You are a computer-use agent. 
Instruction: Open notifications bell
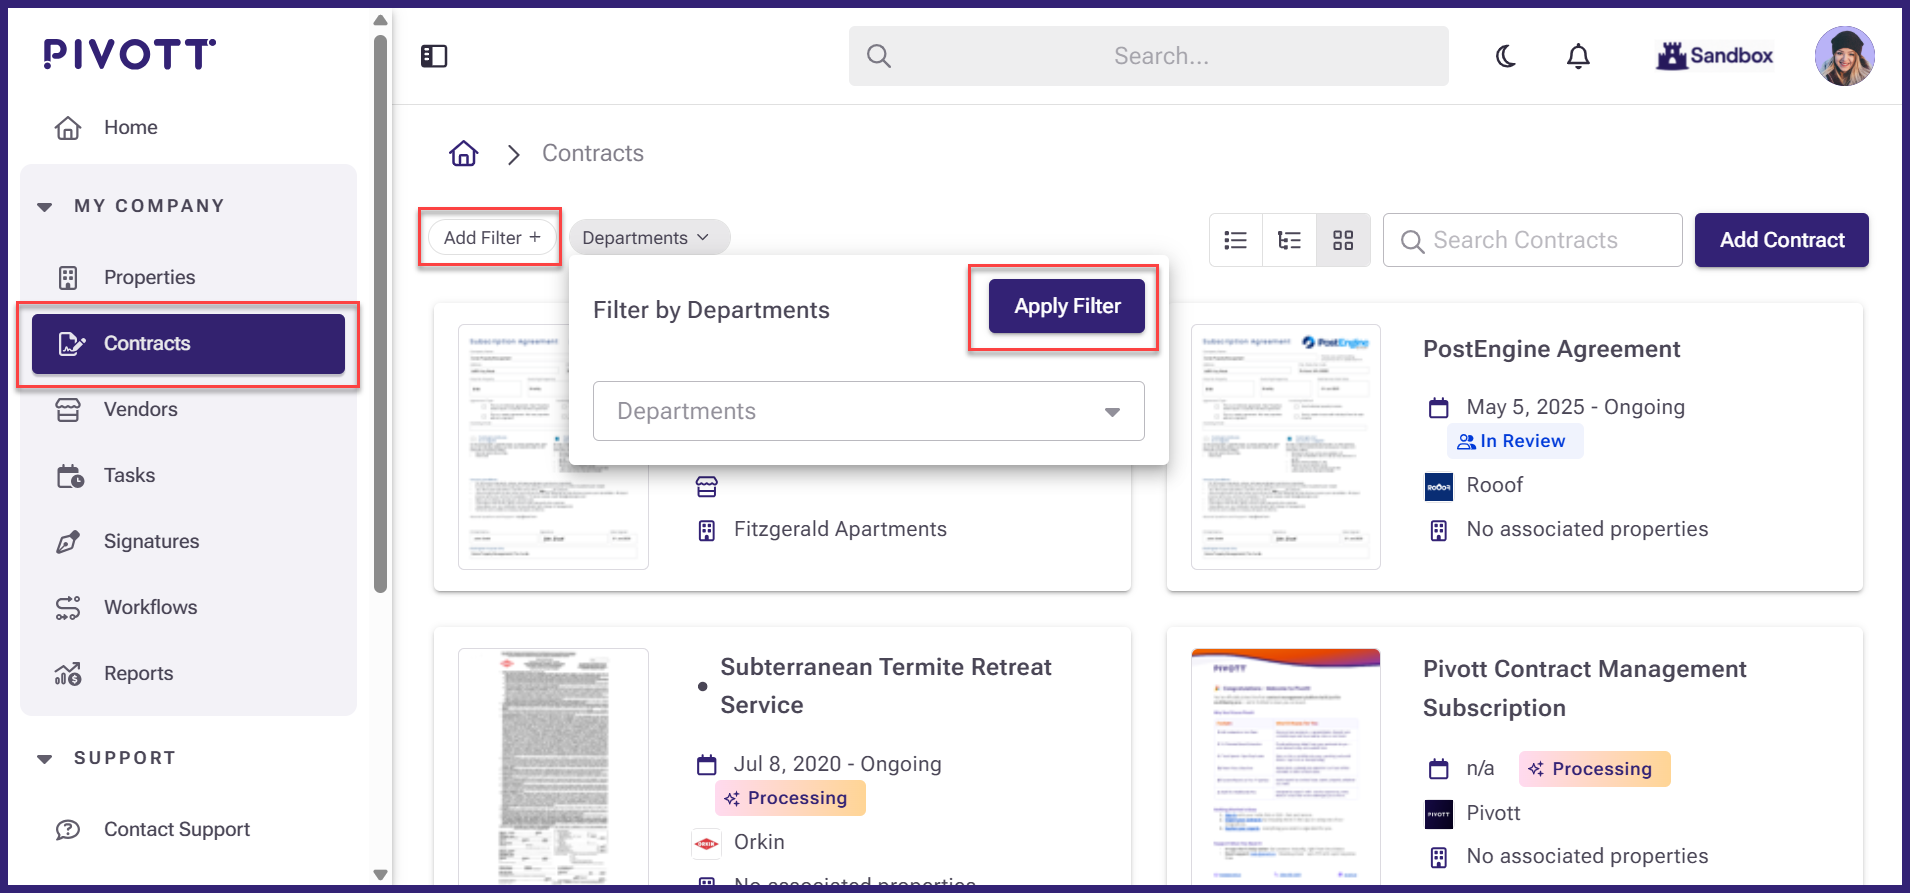(1578, 56)
